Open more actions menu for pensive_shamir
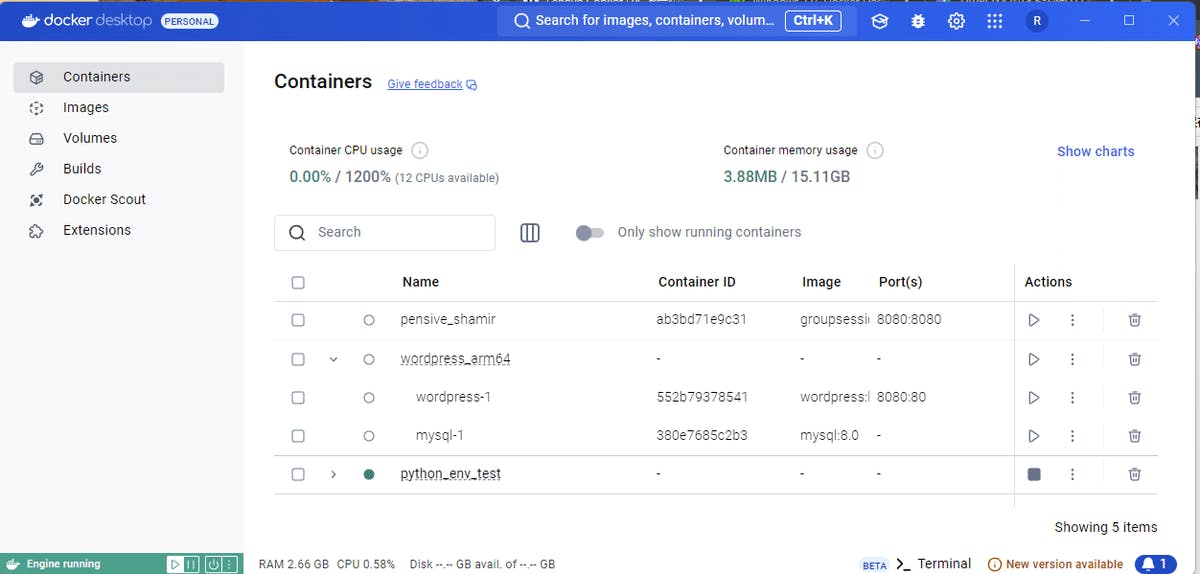The width and height of the screenshot is (1200, 574). (1072, 320)
